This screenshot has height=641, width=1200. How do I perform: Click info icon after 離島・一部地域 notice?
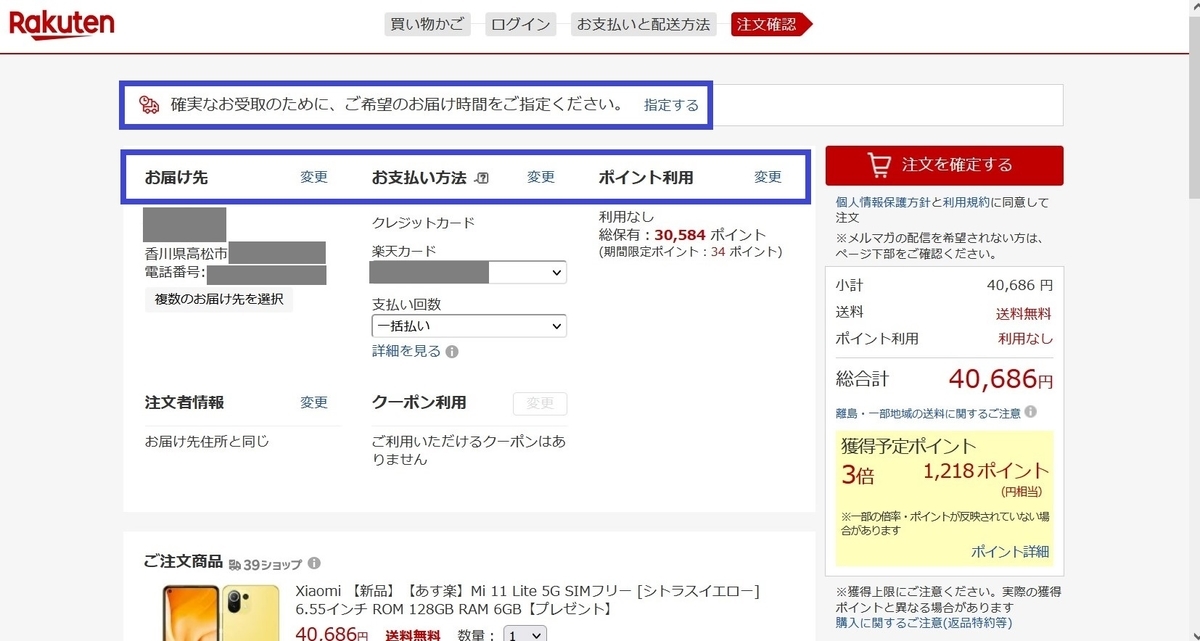pyautogui.click(x=1031, y=412)
